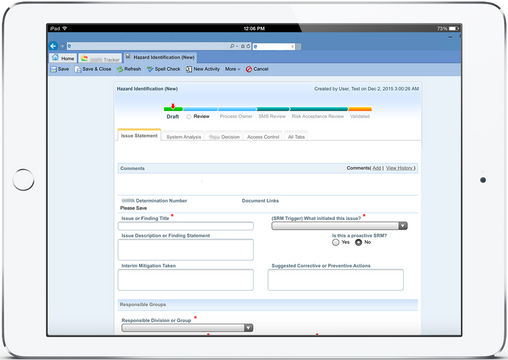This screenshot has width=508, height=360.
Task: Choose the Review workflow radio button
Action: [189, 117]
